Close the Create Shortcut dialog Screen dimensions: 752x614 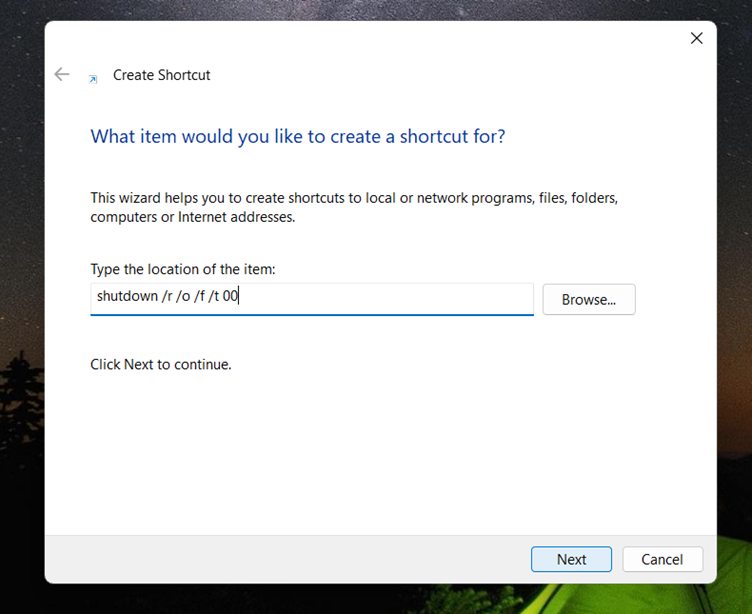click(x=696, y=38)
